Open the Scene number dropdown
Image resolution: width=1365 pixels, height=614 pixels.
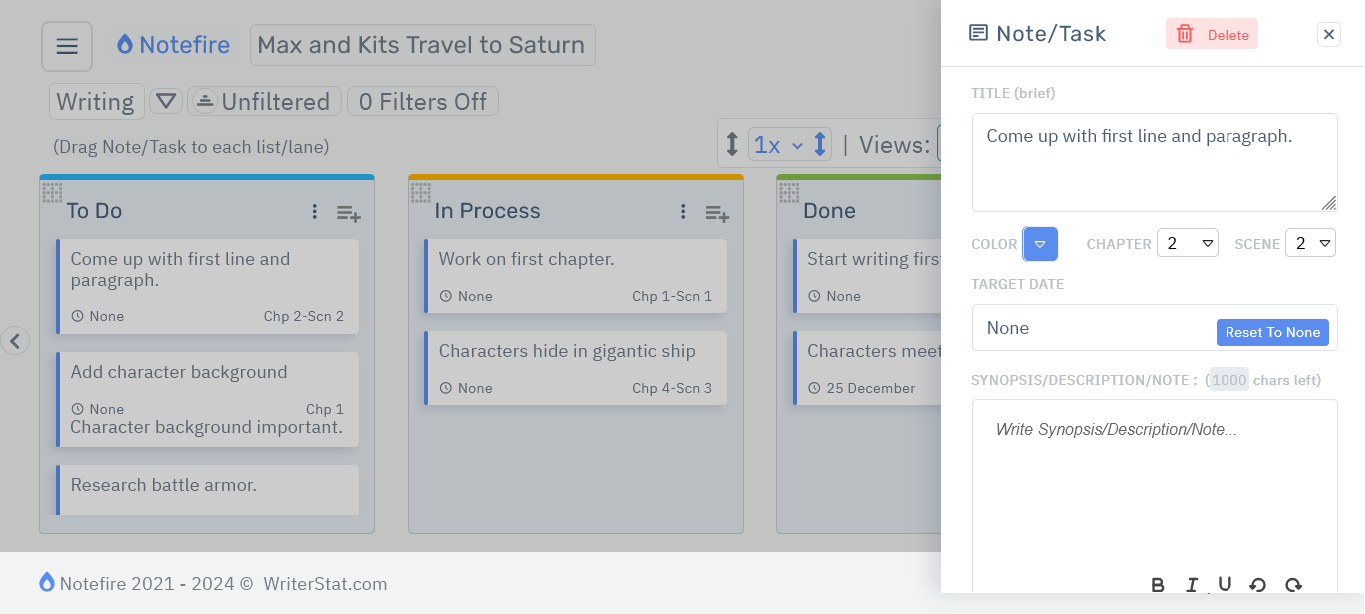point(1310,242)
